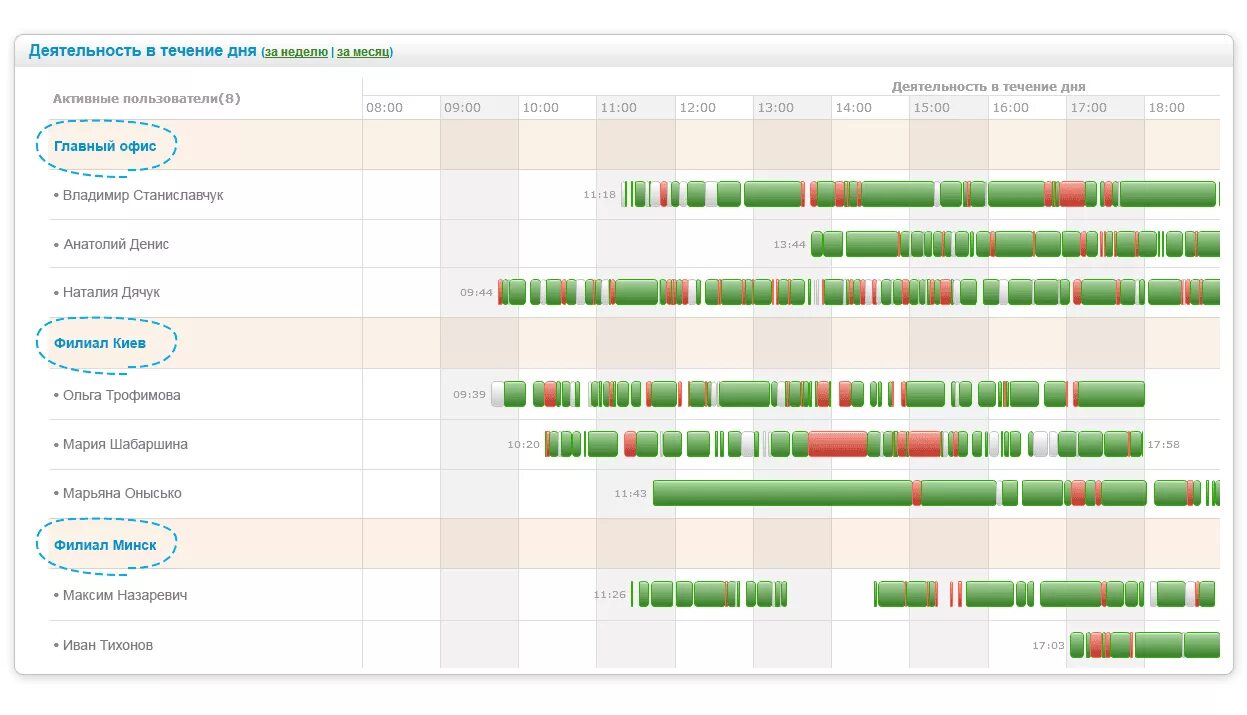Click the 11:26 start time of Максим Назаревич
1247x715 pixels.
coord(610,595)
